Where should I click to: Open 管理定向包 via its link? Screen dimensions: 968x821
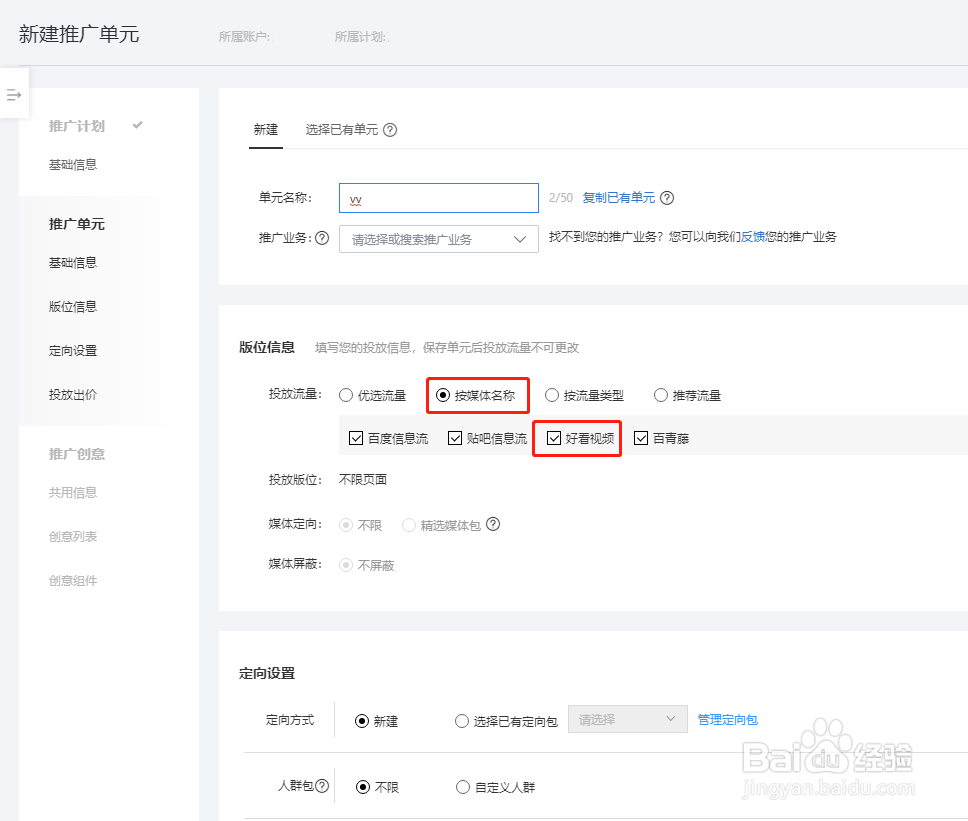point(727,719)
